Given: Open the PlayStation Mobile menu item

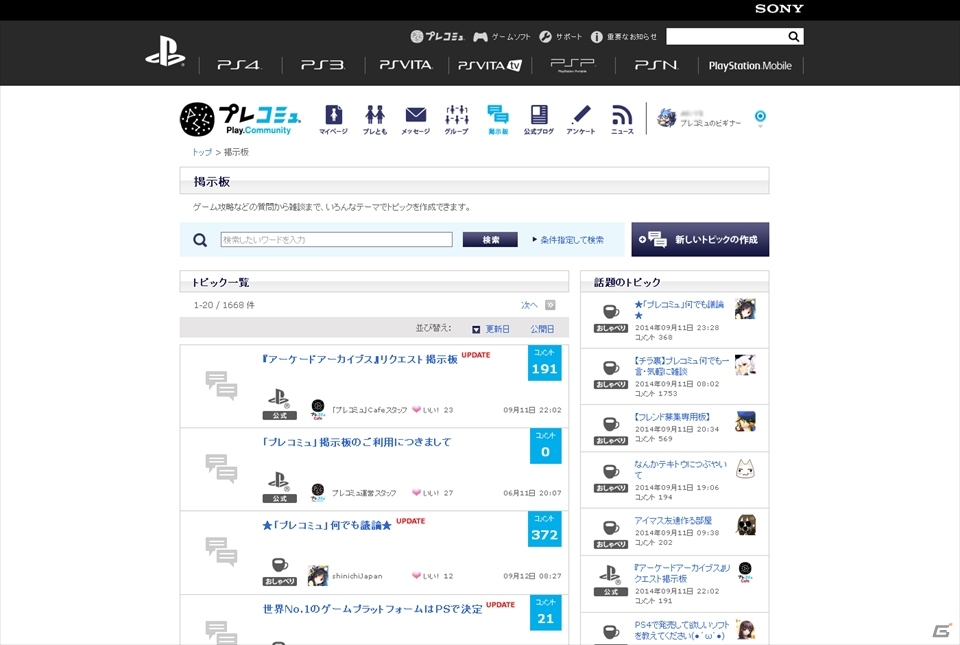Looking at the screenshot, I should (x=750, y=65).
